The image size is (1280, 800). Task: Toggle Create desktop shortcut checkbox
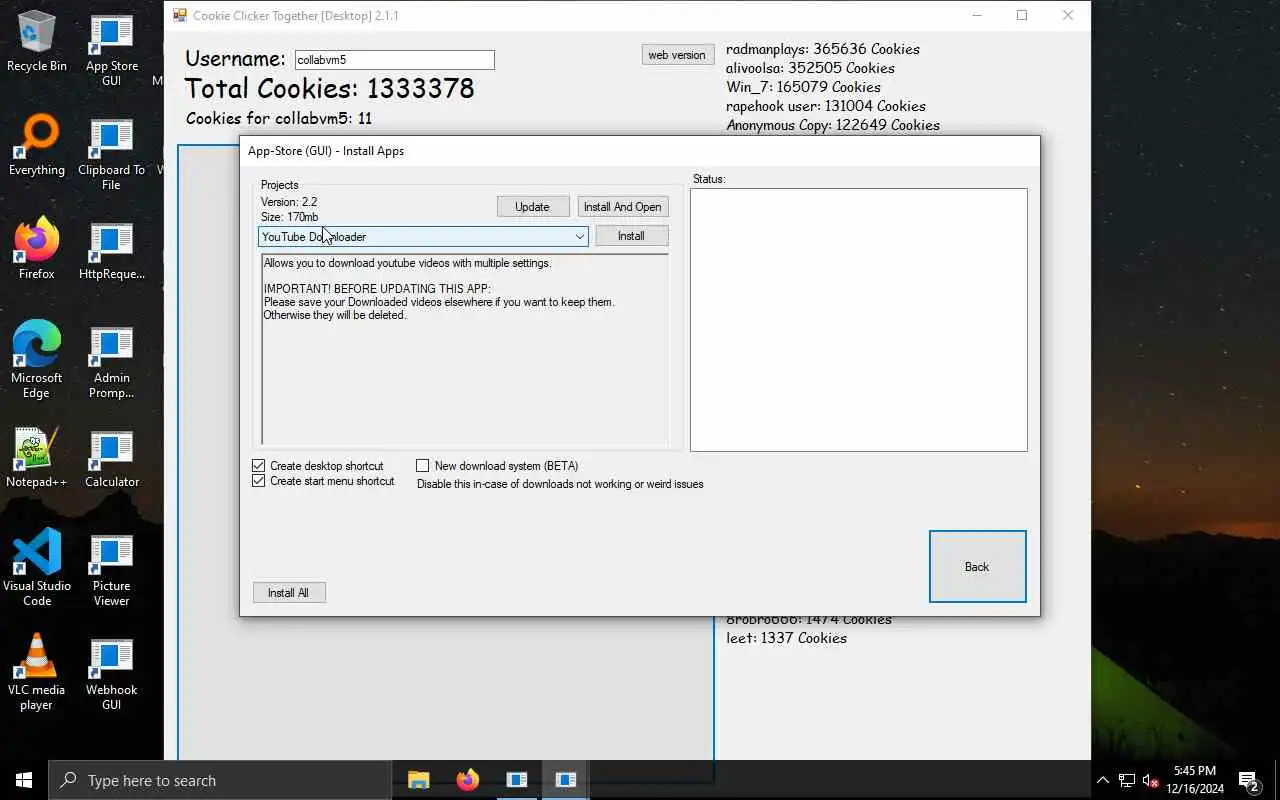tap(259, 466)
